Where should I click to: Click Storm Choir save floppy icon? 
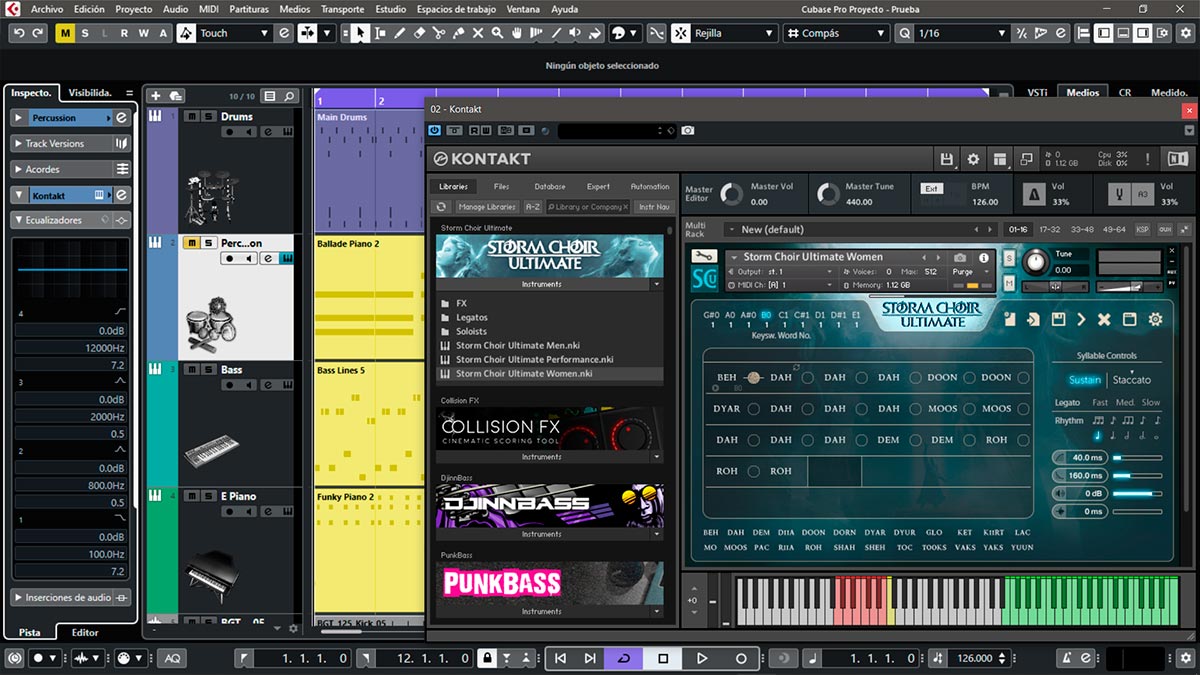1058,319
